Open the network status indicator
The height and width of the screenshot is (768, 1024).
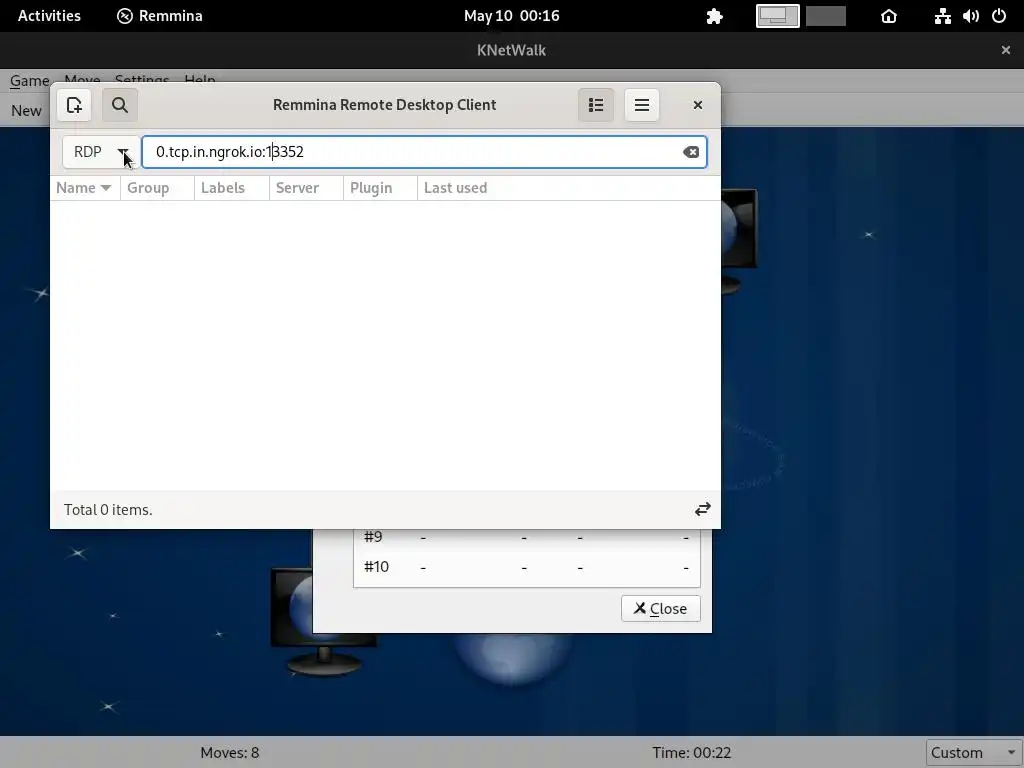tap(942, 16)
